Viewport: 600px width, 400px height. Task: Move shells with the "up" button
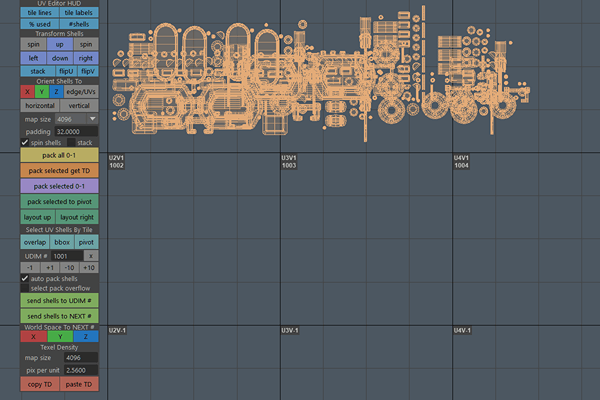click(x=60, y=45)
